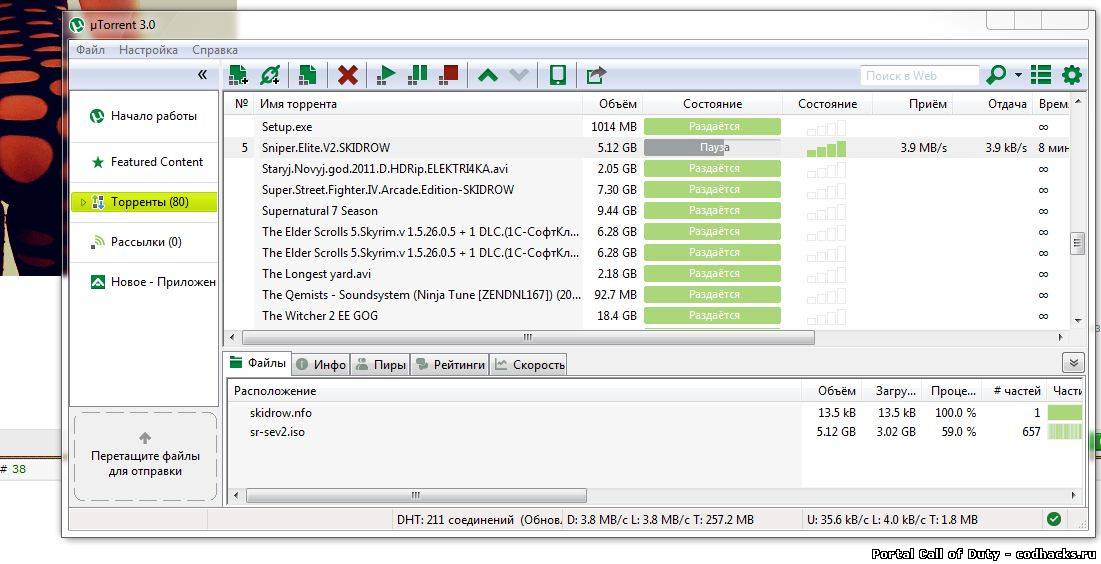
Task: Click the Share toolbar icon
Action: click(x=596, y=74)
